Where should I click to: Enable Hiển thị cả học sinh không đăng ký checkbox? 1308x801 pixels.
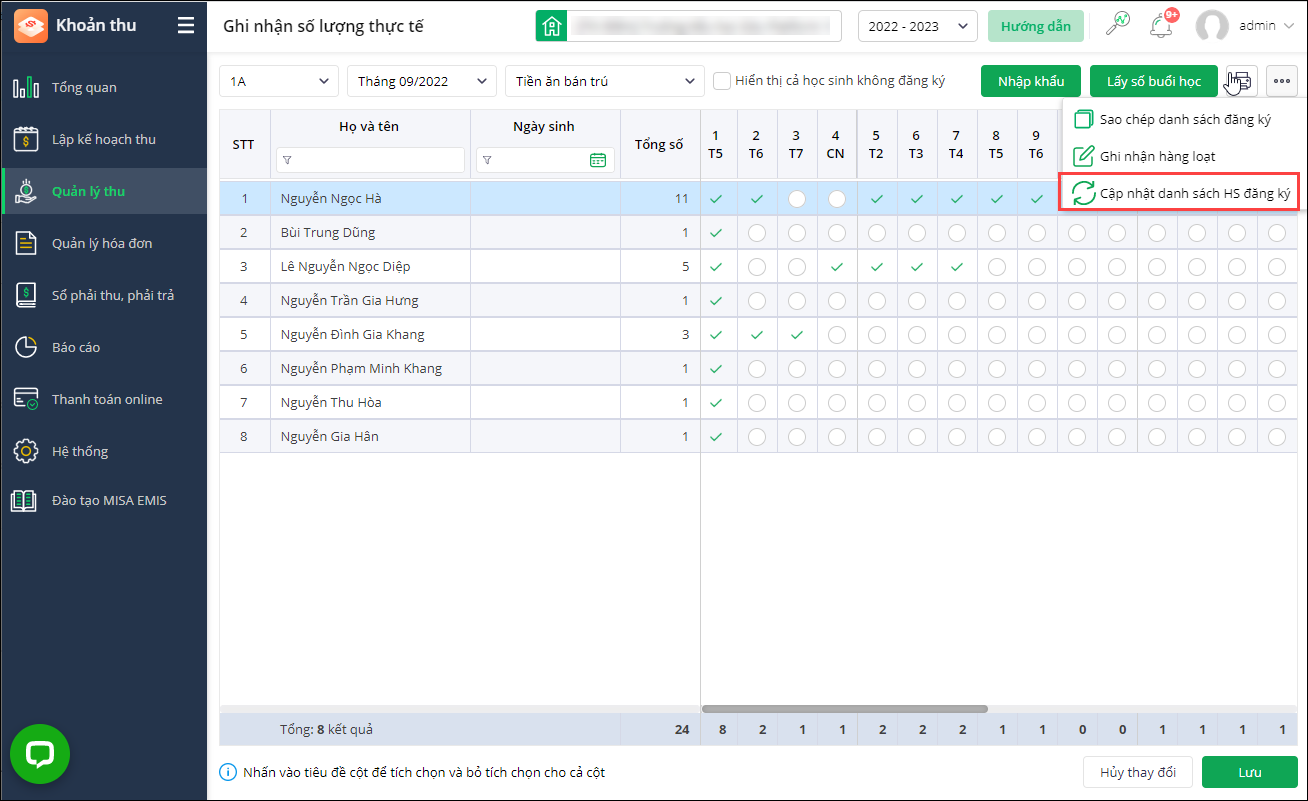point(721,81)
